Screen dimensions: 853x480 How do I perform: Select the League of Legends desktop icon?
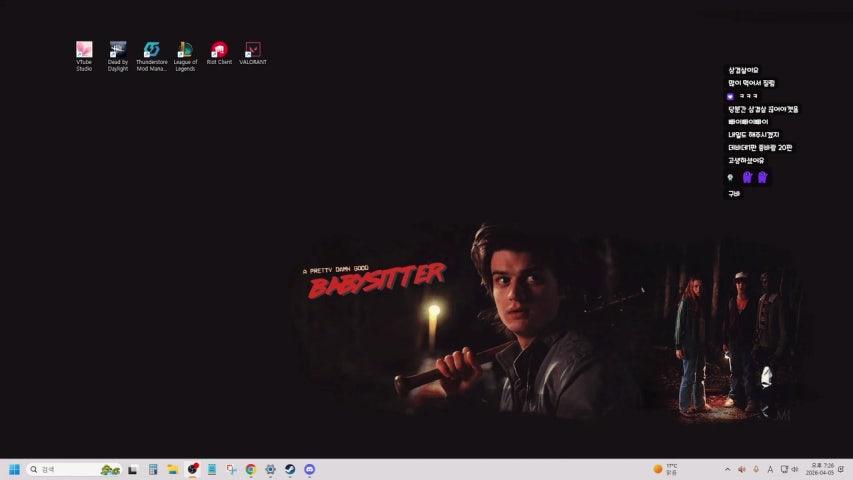pyautogui.click(x=185, y=50)
